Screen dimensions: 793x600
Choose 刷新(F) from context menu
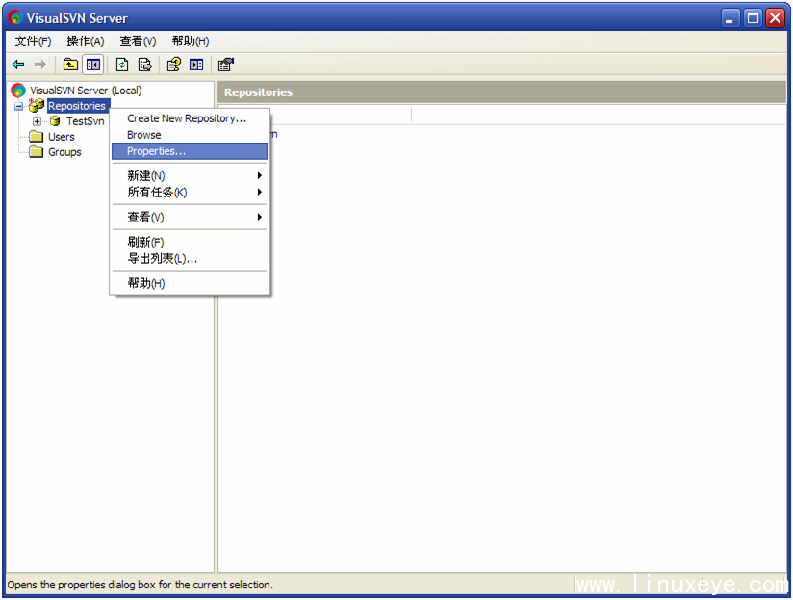coord(190,242)
